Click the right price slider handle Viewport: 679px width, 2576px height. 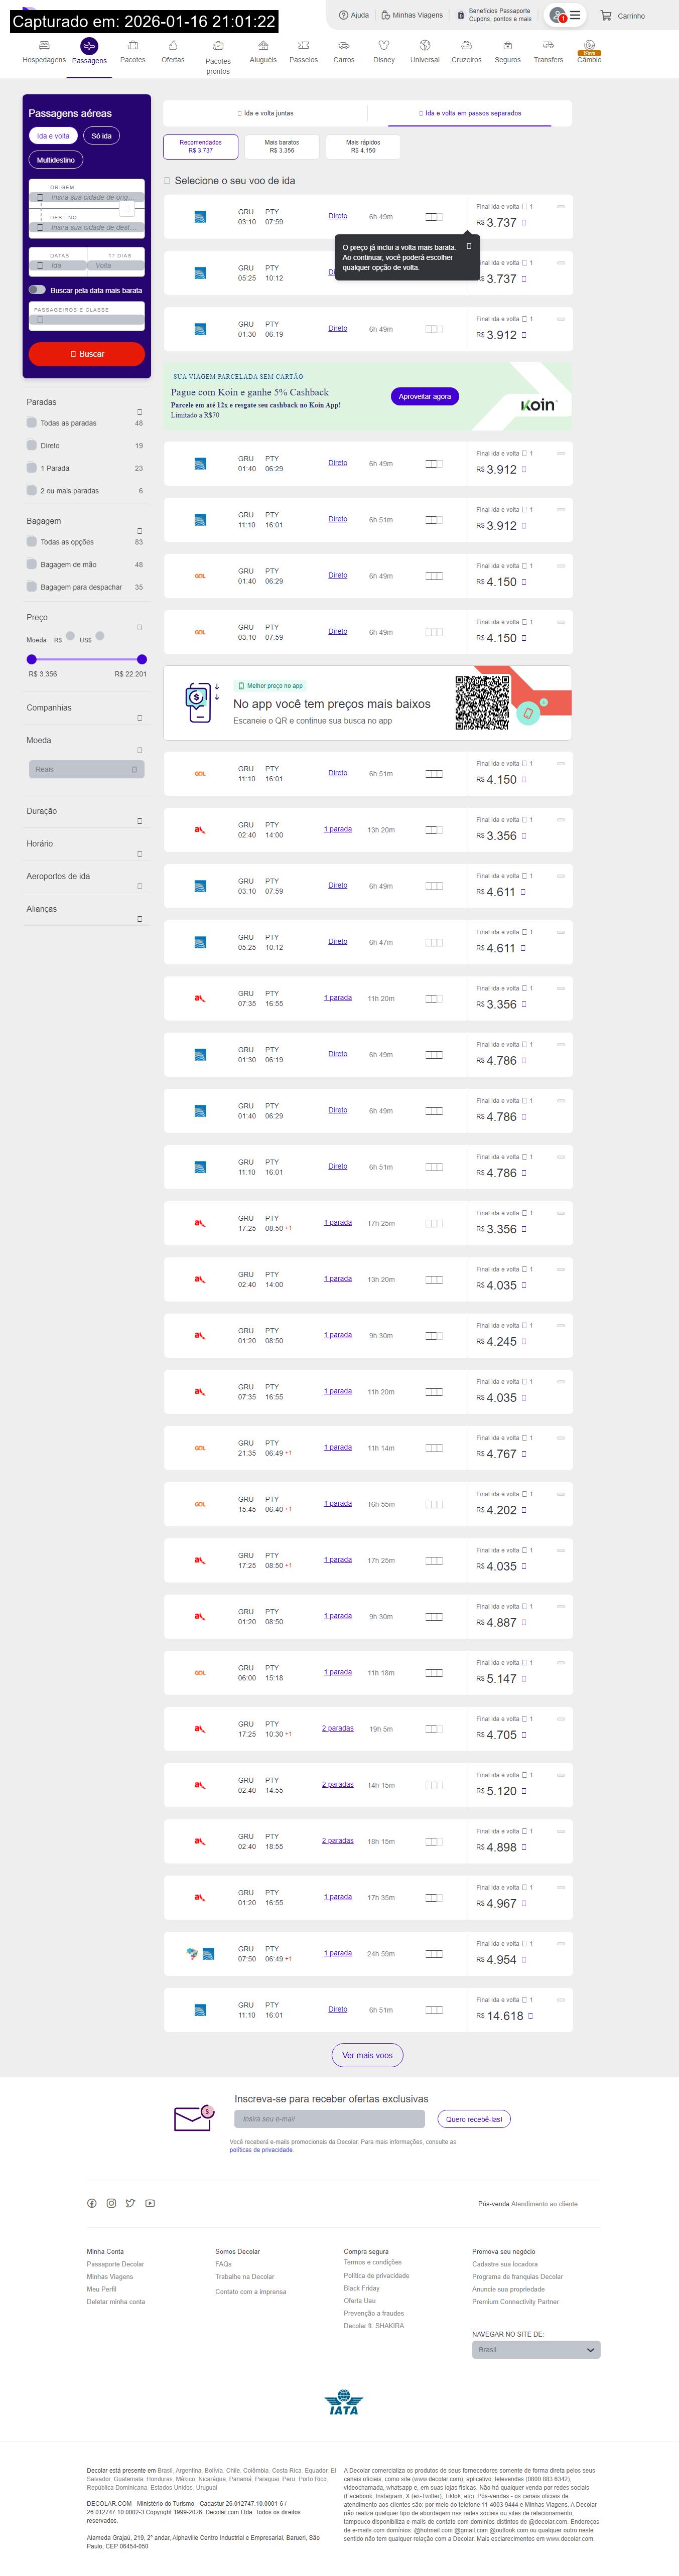pos(142,659)
